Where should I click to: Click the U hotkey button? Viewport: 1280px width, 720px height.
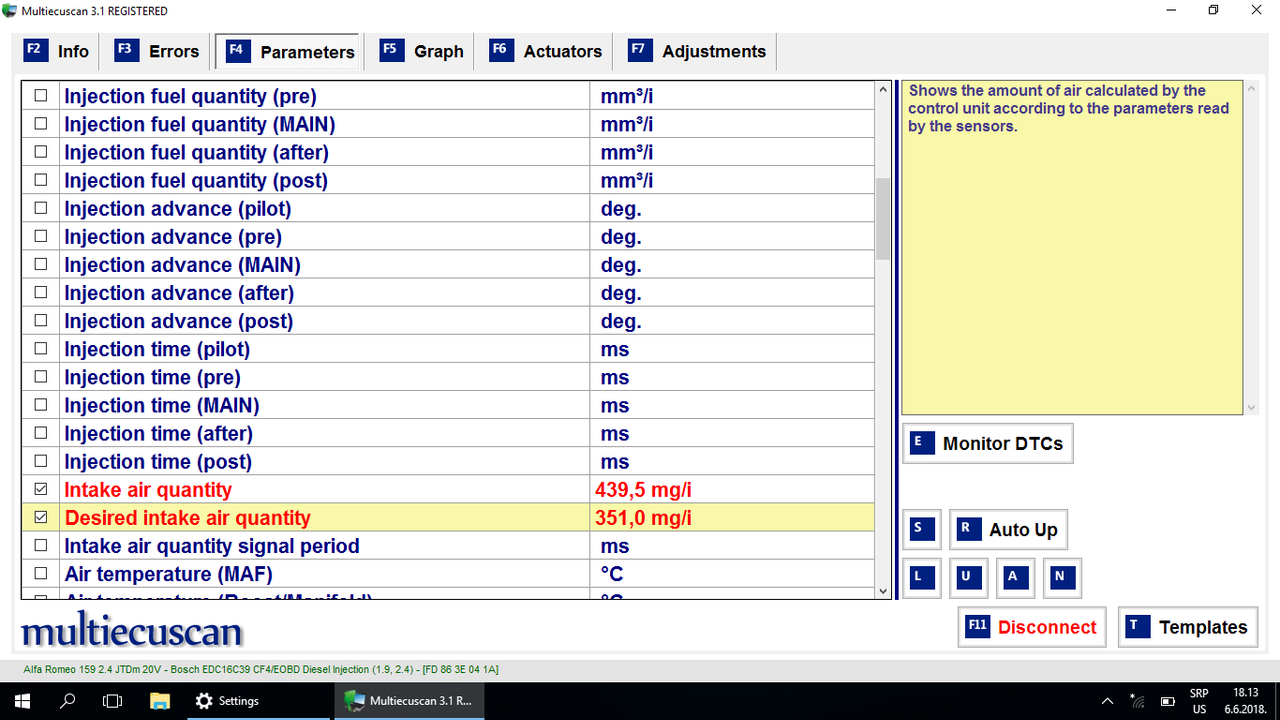[x=968, y=578]
